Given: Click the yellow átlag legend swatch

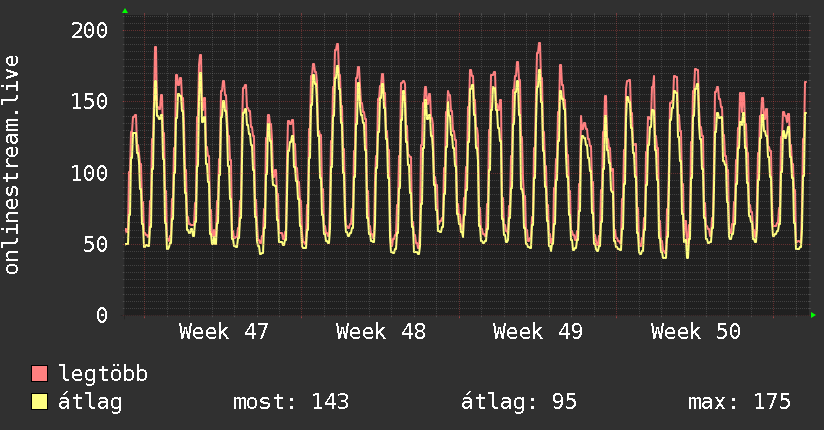Looking at the screenshot, I should (39, 401).
